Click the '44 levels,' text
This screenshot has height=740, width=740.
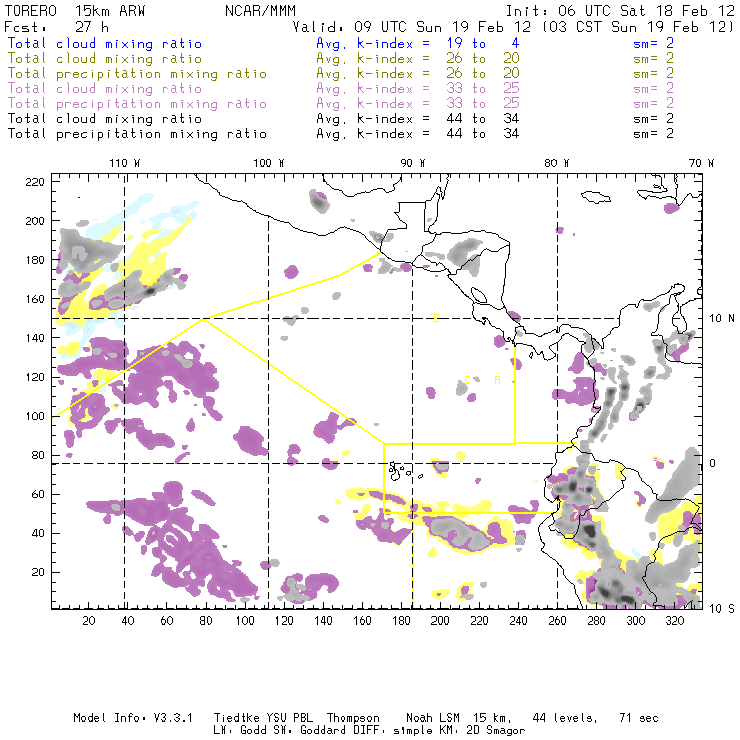pyautogui.click(x=565, y=718)
